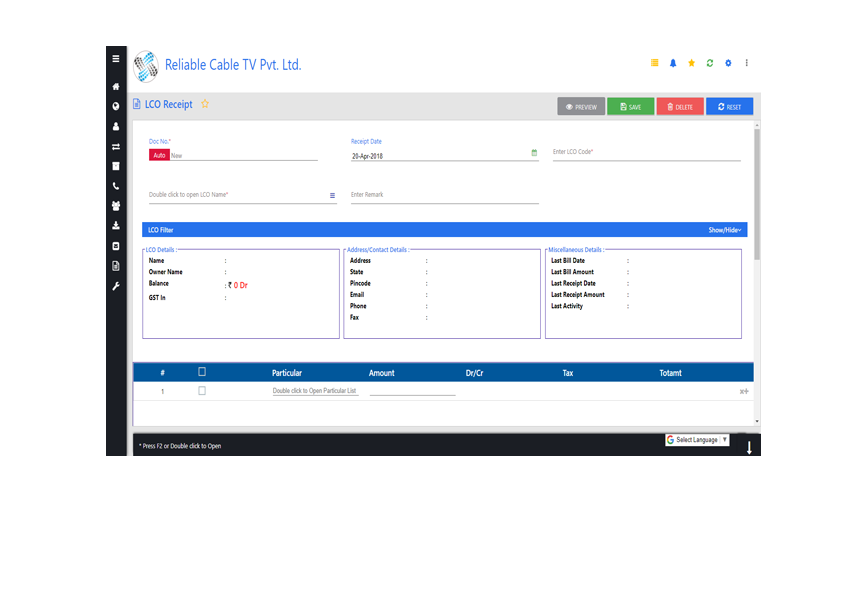
Task: Click the green Save button
Action: tap(631, 107)
